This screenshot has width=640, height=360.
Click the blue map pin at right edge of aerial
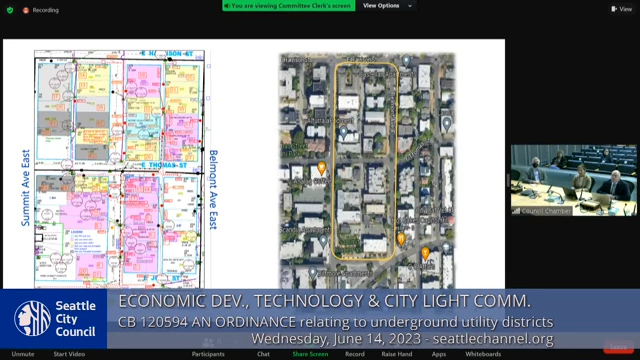(x=447, y=124)
